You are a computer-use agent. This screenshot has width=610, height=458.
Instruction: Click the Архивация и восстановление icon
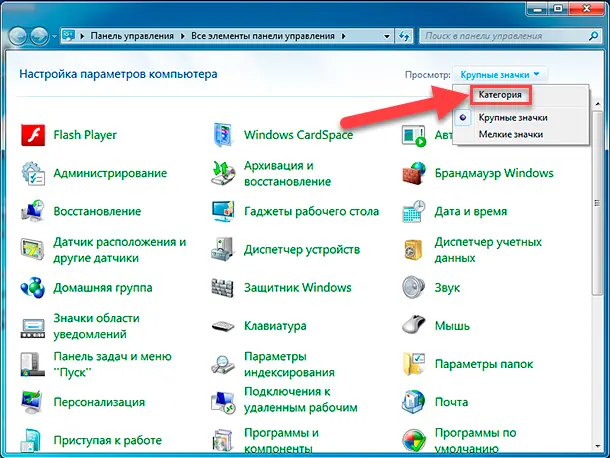tap(223, 173)
